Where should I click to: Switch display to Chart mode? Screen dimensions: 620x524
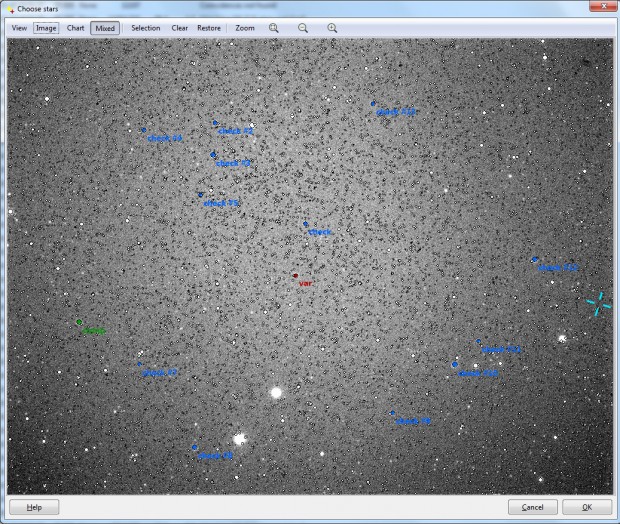tap(76, 28)
